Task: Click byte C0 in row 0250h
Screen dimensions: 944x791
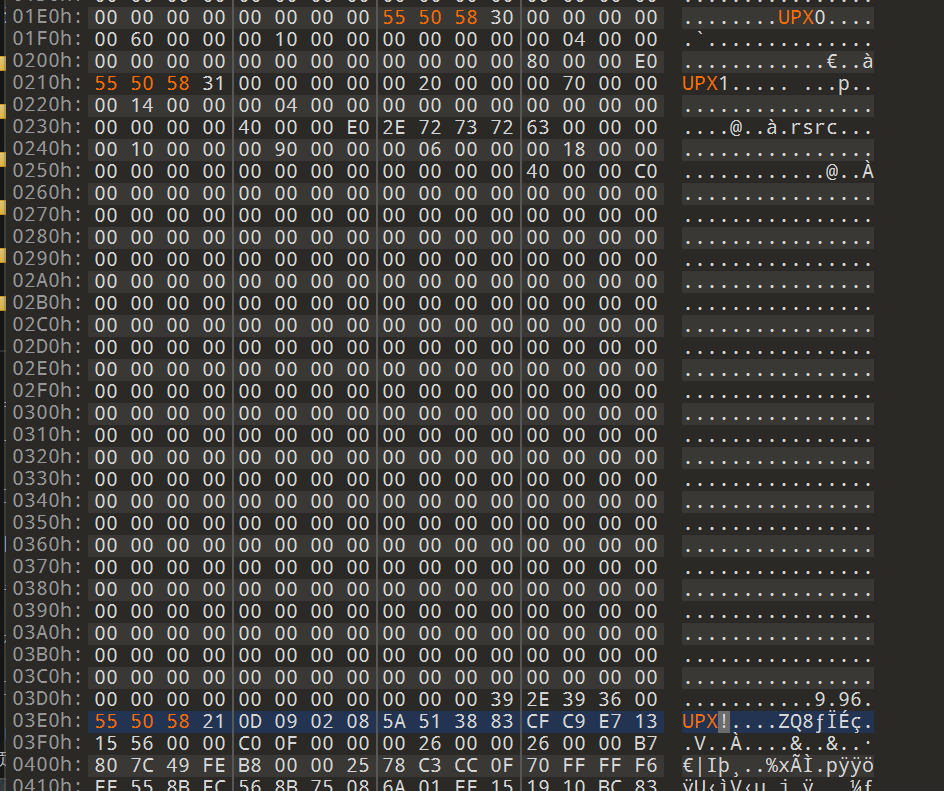Action: (x=645, y=172)
